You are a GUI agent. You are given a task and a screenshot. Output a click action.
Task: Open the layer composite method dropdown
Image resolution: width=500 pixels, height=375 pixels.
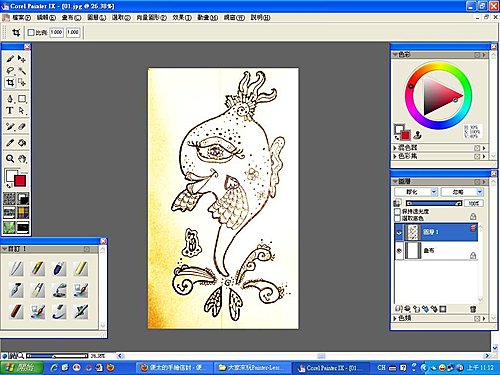coord(416,192)
